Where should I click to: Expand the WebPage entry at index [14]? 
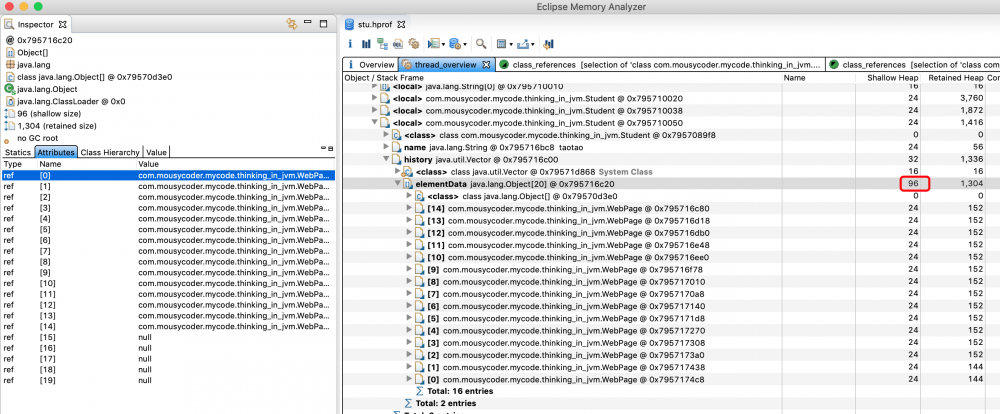408,209
